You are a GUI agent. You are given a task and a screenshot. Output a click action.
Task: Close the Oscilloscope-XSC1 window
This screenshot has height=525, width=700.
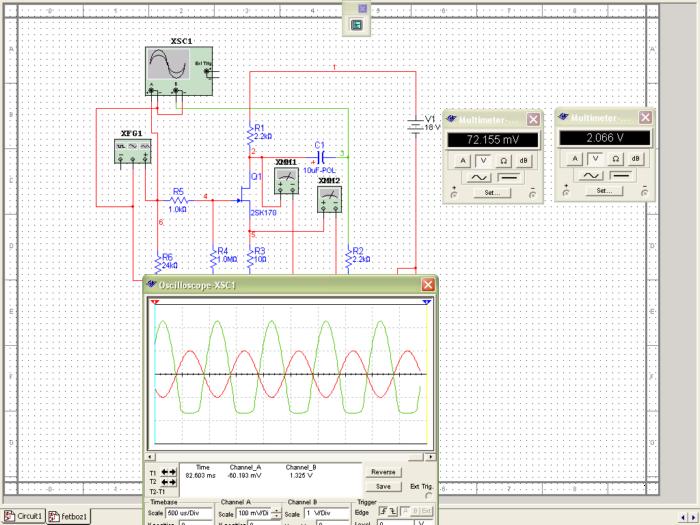tap(428, 285)
